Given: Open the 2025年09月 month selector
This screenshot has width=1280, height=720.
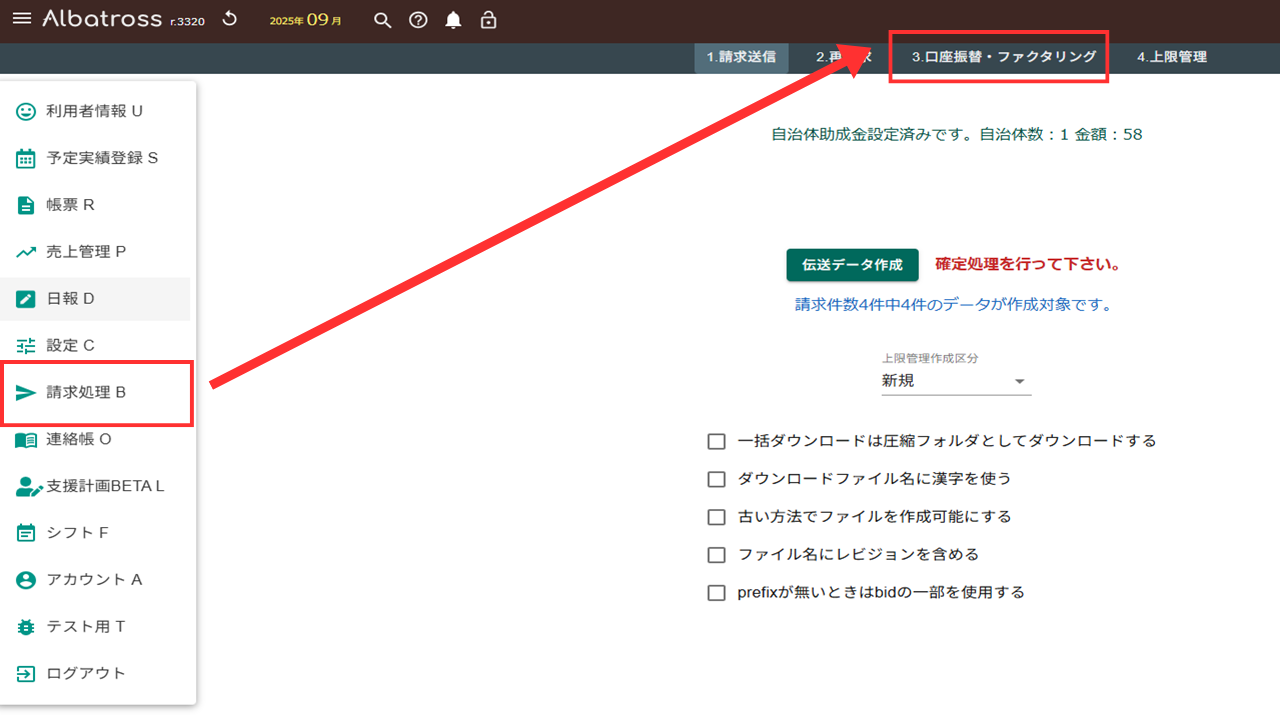Looking at the screenshot, I should pyautogui.click(x=305, y=20).
